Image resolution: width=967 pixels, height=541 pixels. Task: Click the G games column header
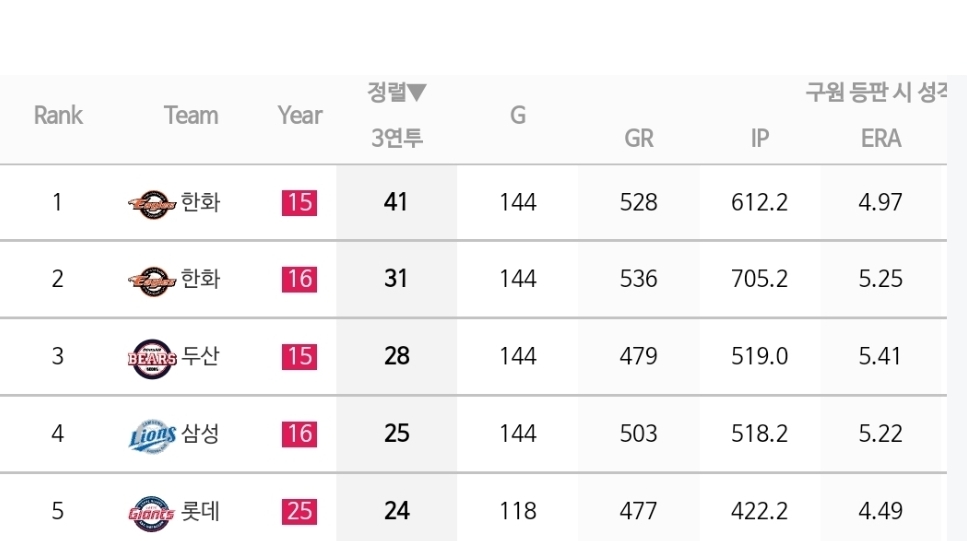518,115
